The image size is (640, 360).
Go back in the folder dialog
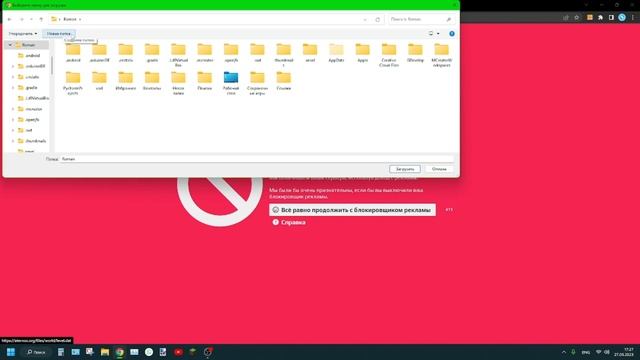[10, 19]
